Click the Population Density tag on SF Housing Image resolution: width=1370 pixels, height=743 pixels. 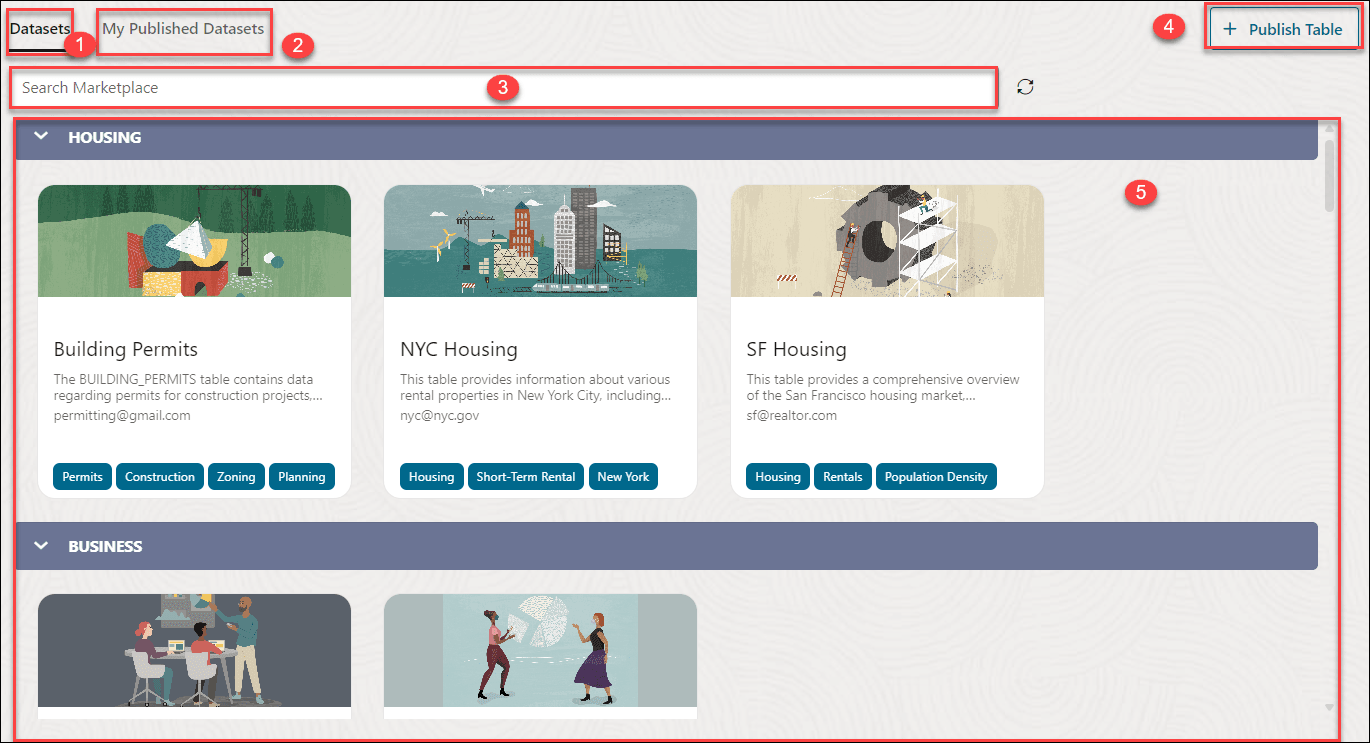(936, 476)
